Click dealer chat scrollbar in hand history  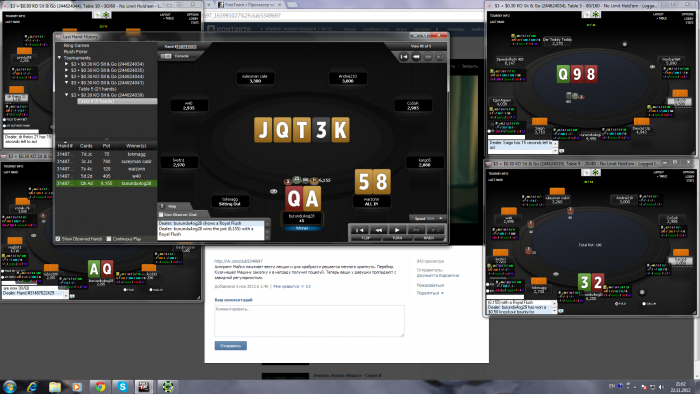point(267,230)
